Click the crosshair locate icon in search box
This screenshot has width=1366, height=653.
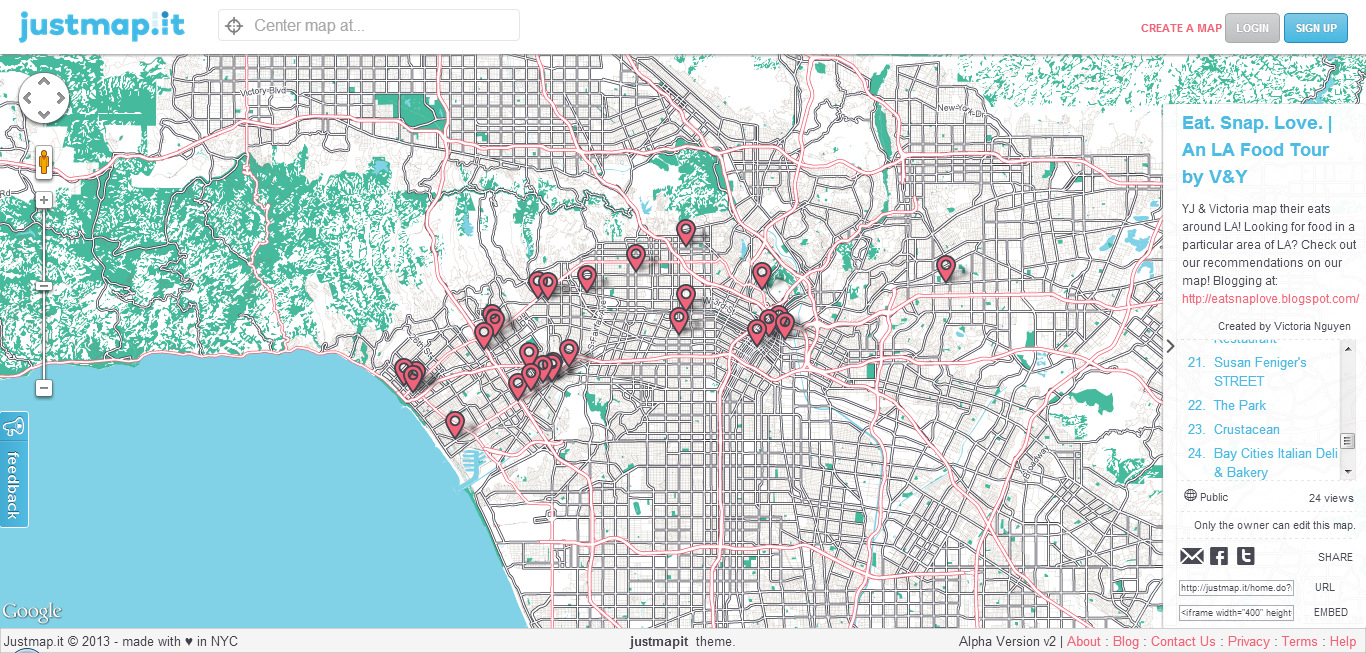(x=235, y=26)
